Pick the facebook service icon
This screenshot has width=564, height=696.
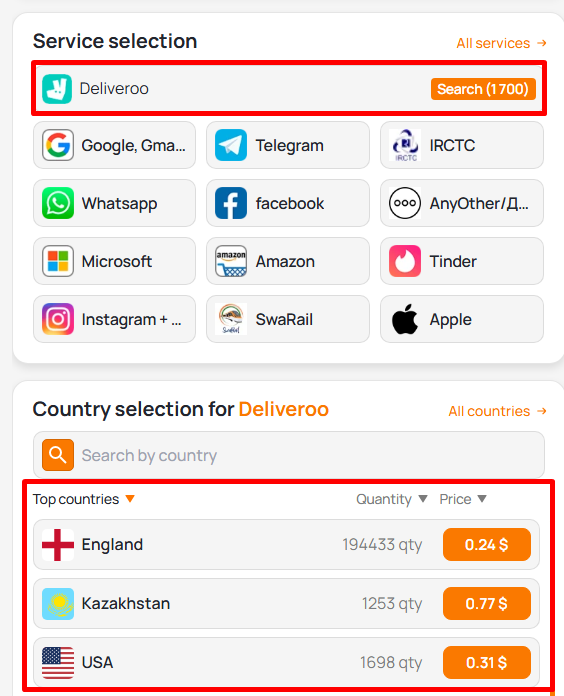pyautogui.click(x=231, y=203)
